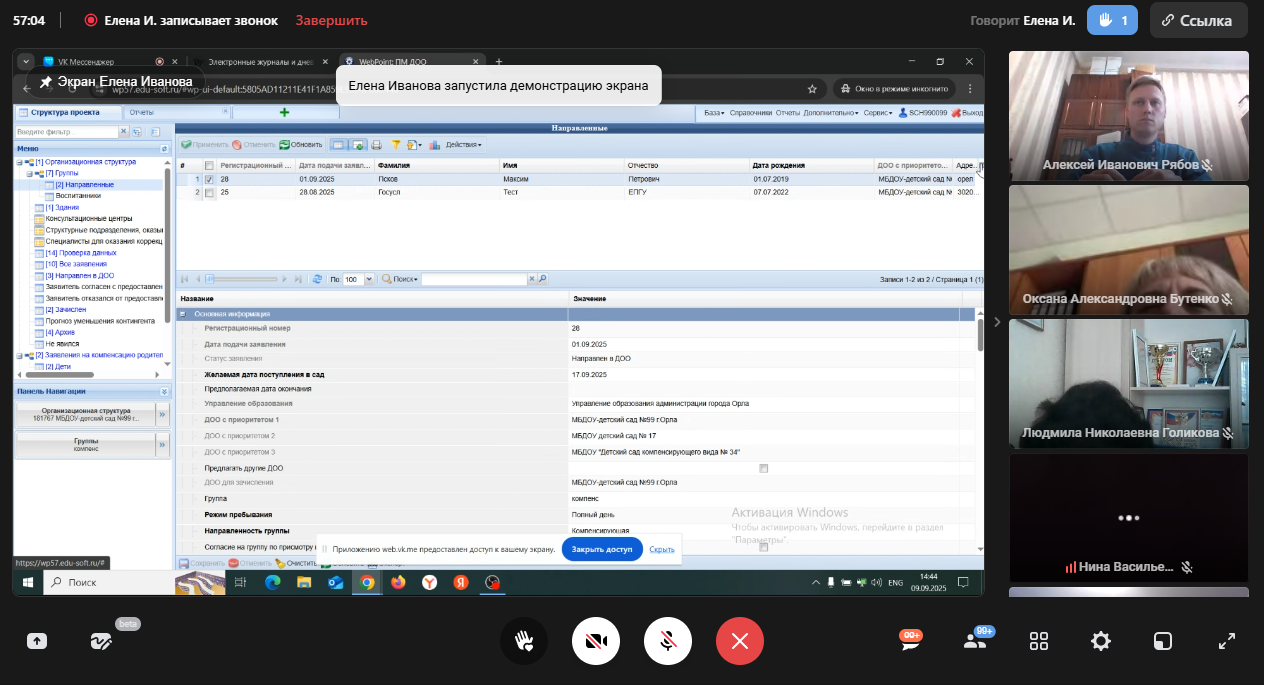1264x685 pixels.
Task: Click the share screen icon in the call bar
Action: coord(37,641)
